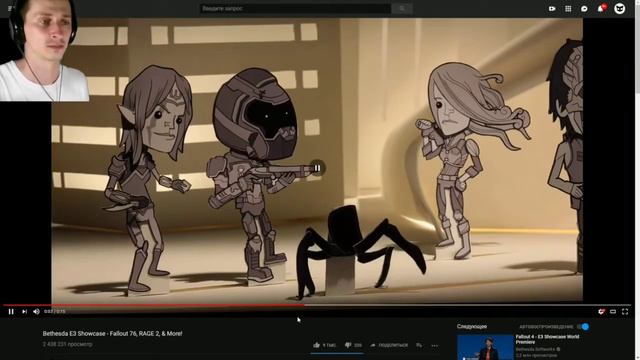Enter fullscreen mode
This screenshot has height=360, width=640.
tap(625, 311)
